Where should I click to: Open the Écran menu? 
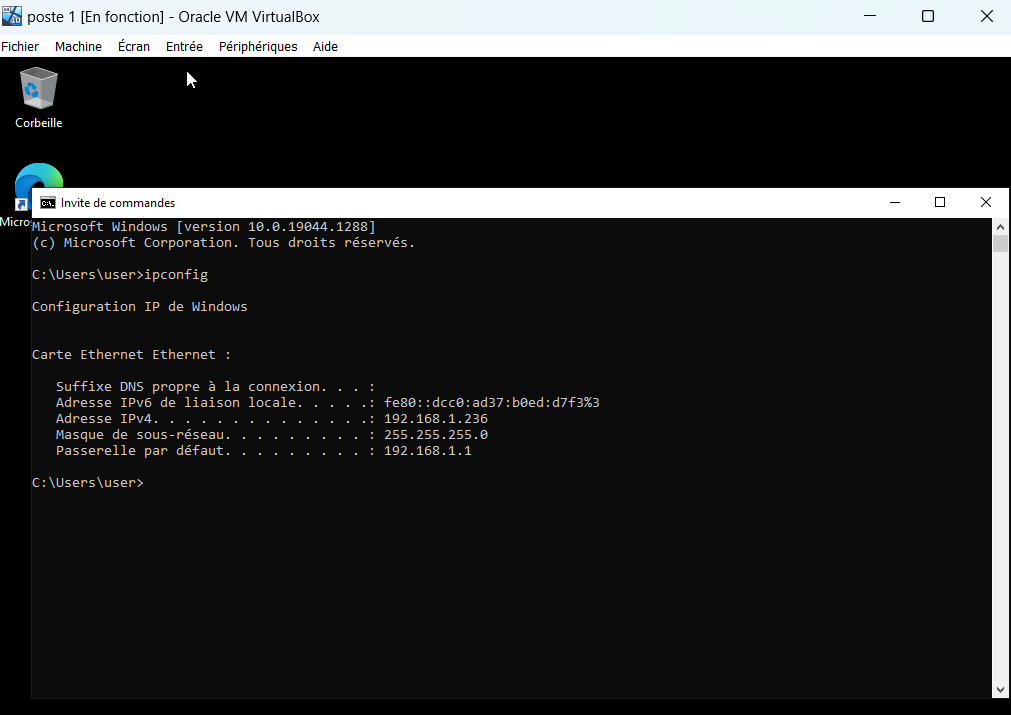[x=133, y=47]
